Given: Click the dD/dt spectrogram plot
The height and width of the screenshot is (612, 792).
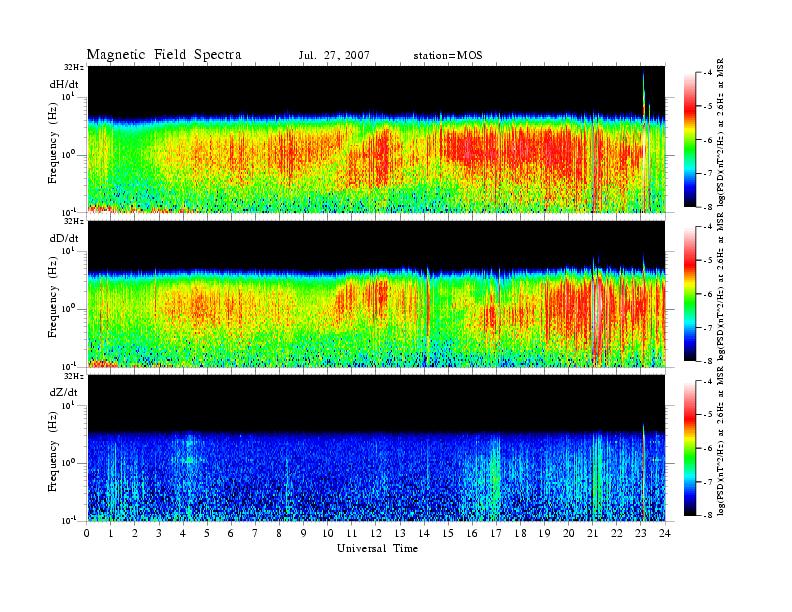Looking at the screenshot, I should pos(376,293).
